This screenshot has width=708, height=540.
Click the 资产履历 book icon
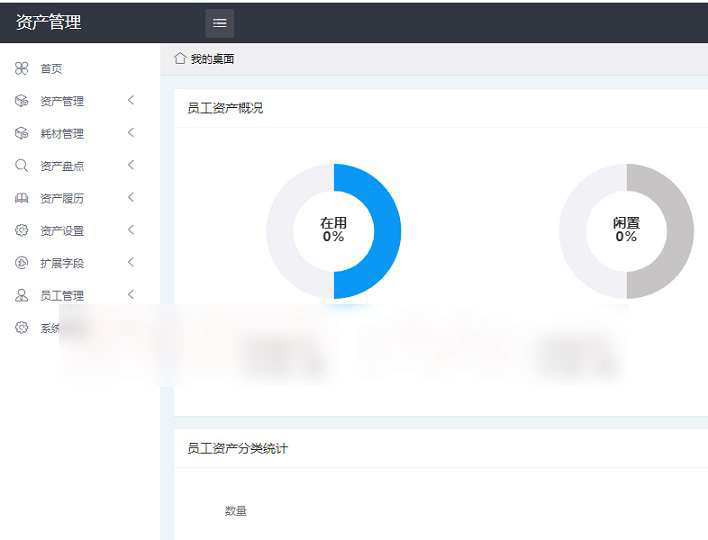(21, 198)
